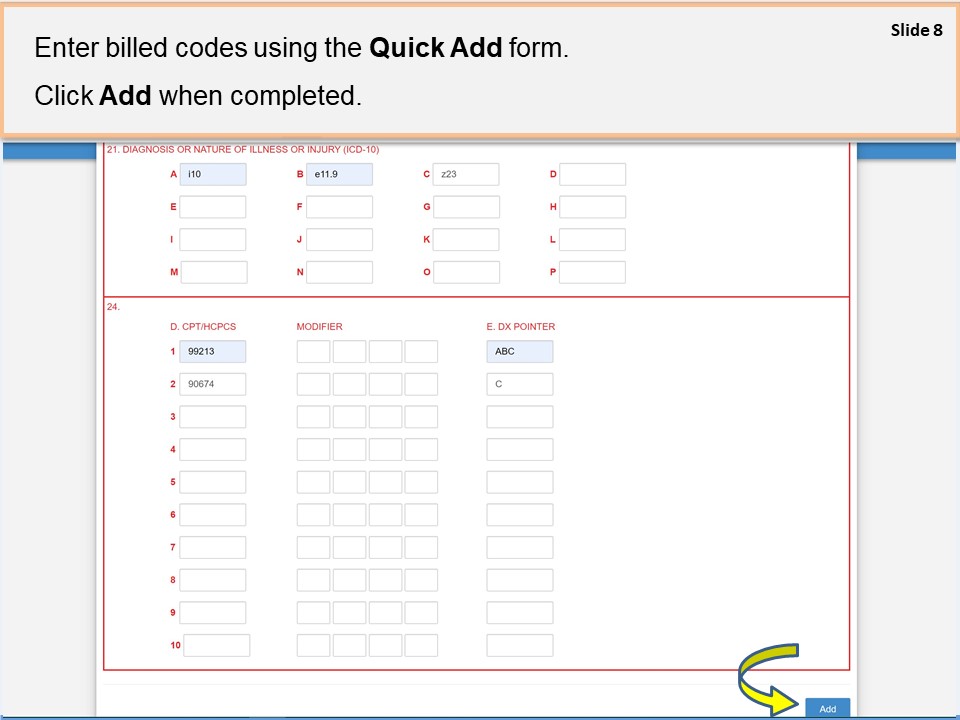Click the empty CPT/HCPCS field on line 3
This screenshot has width=960, height=720.
point(213,417)
